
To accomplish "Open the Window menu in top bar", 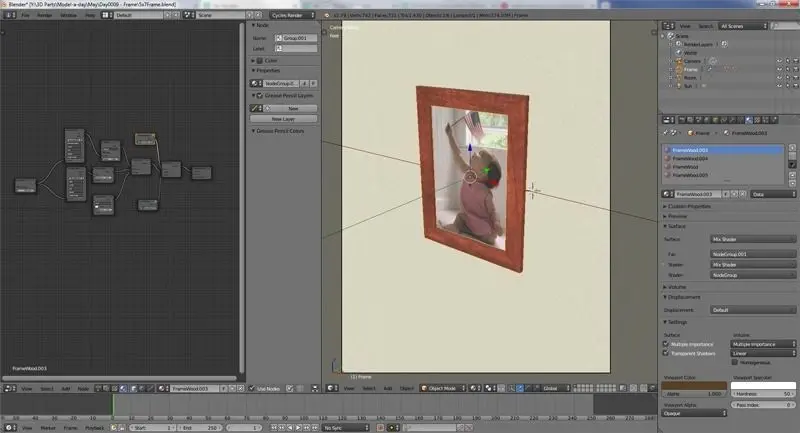I will pyautogui.click(x=68, y=15).
